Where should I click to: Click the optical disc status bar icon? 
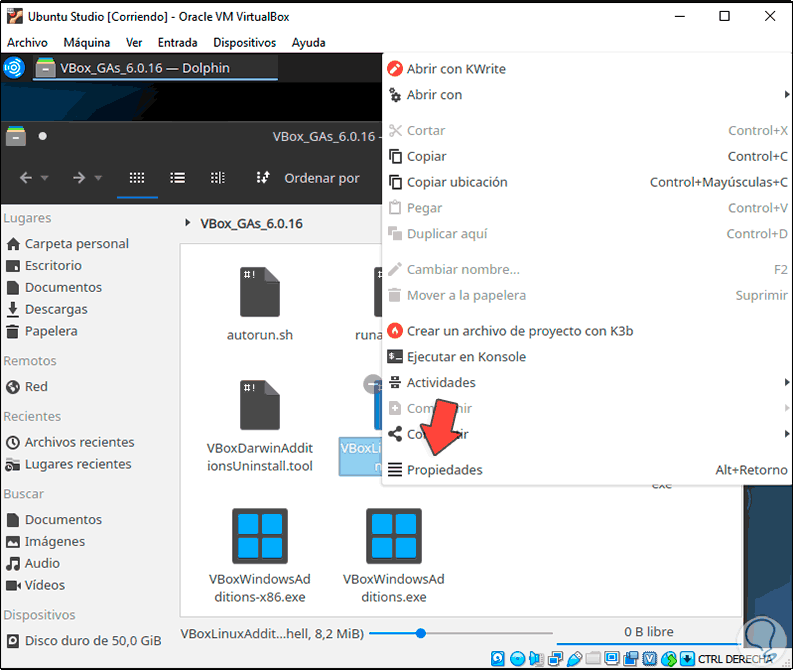517,658
